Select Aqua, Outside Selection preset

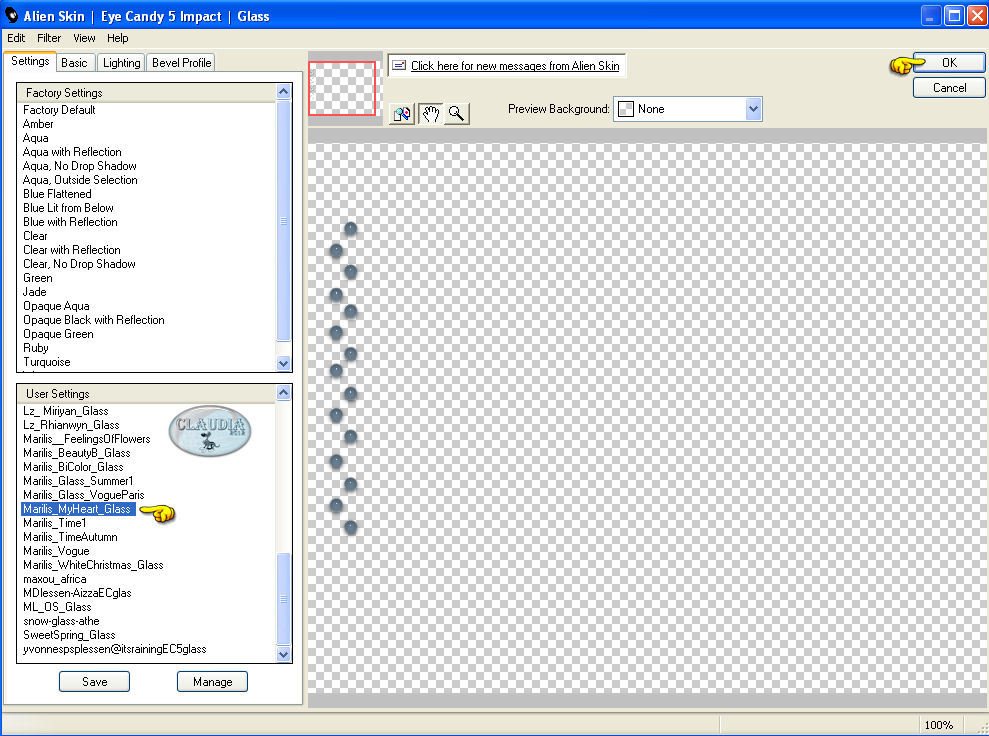pyautogui.click(x=80, y=180)
